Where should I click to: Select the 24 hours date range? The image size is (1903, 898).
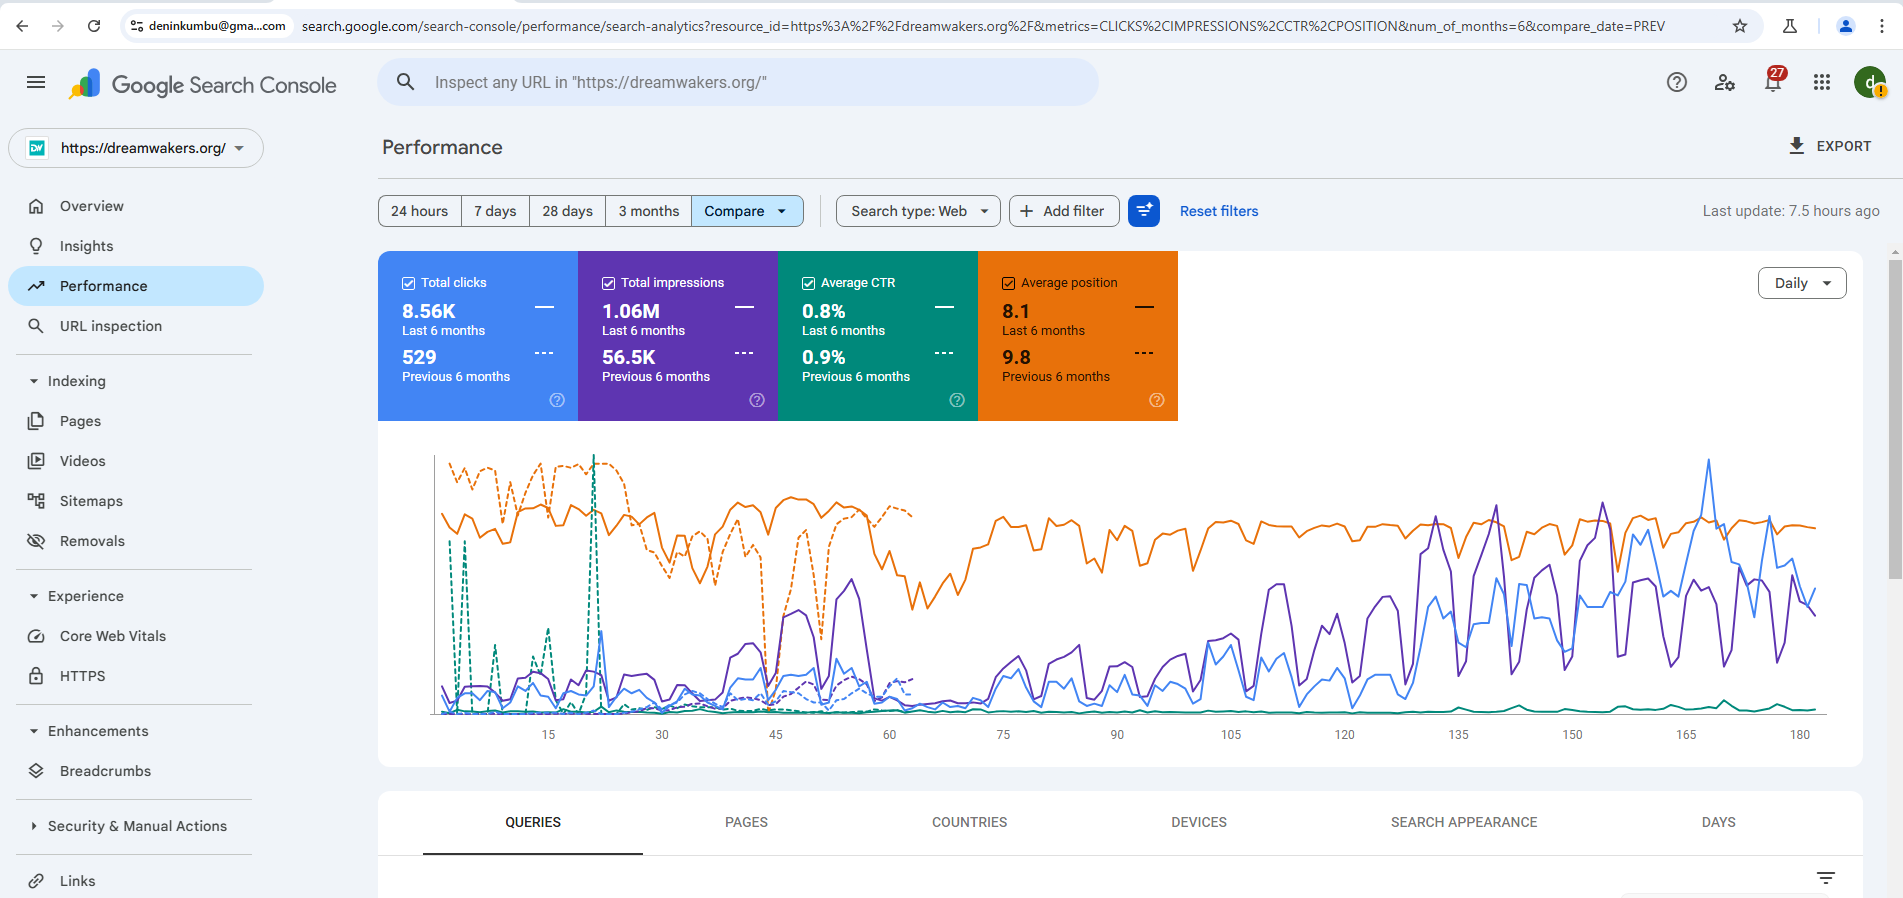[x=420, y=211]
